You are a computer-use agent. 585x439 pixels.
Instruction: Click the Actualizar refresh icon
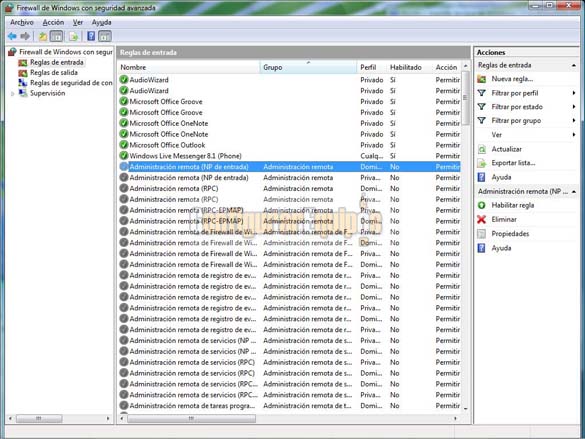click(482, 149)
